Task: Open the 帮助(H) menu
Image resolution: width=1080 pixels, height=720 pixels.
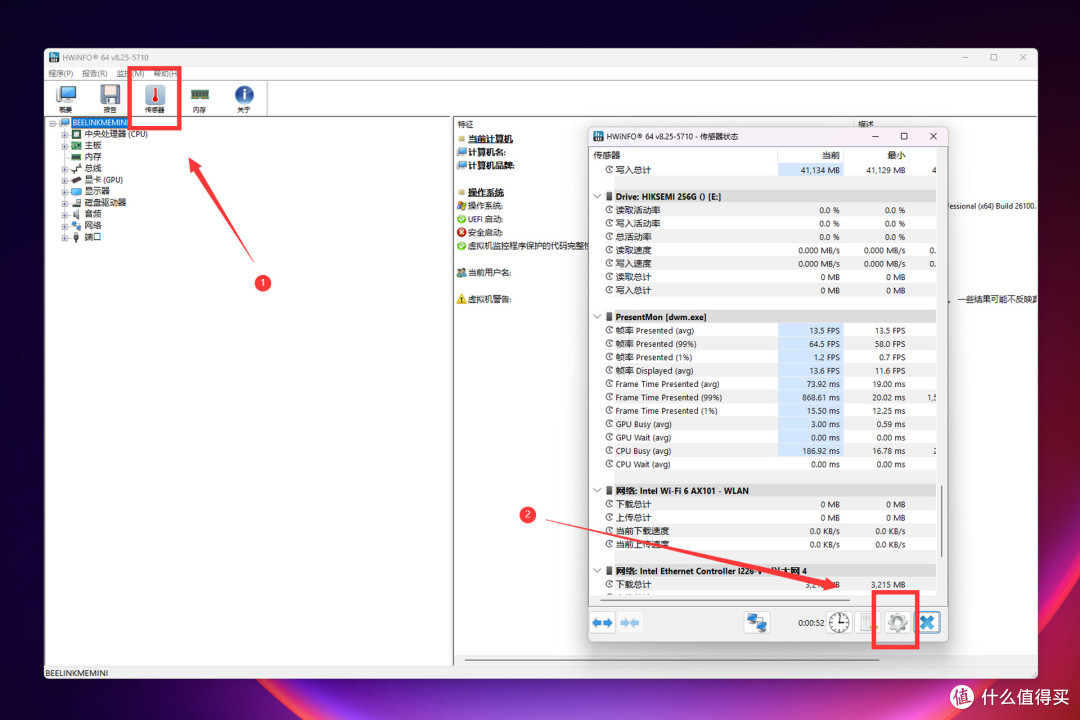Action: point(165,73)
